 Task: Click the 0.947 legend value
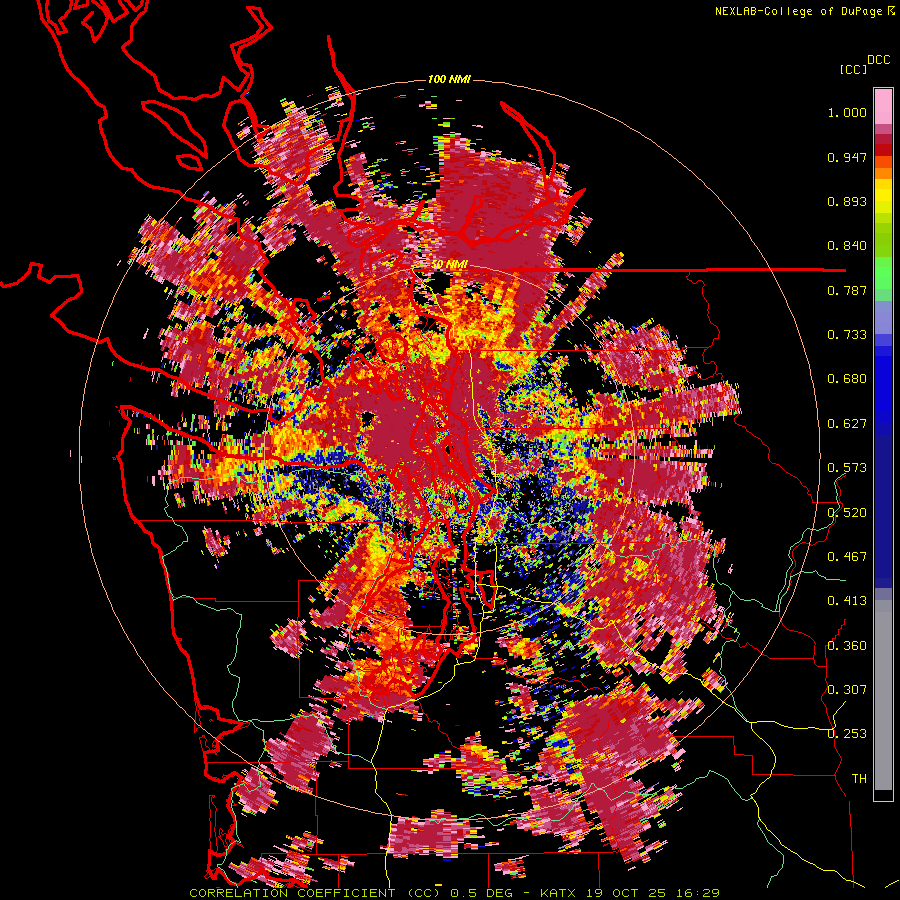[x=847, y=157]
